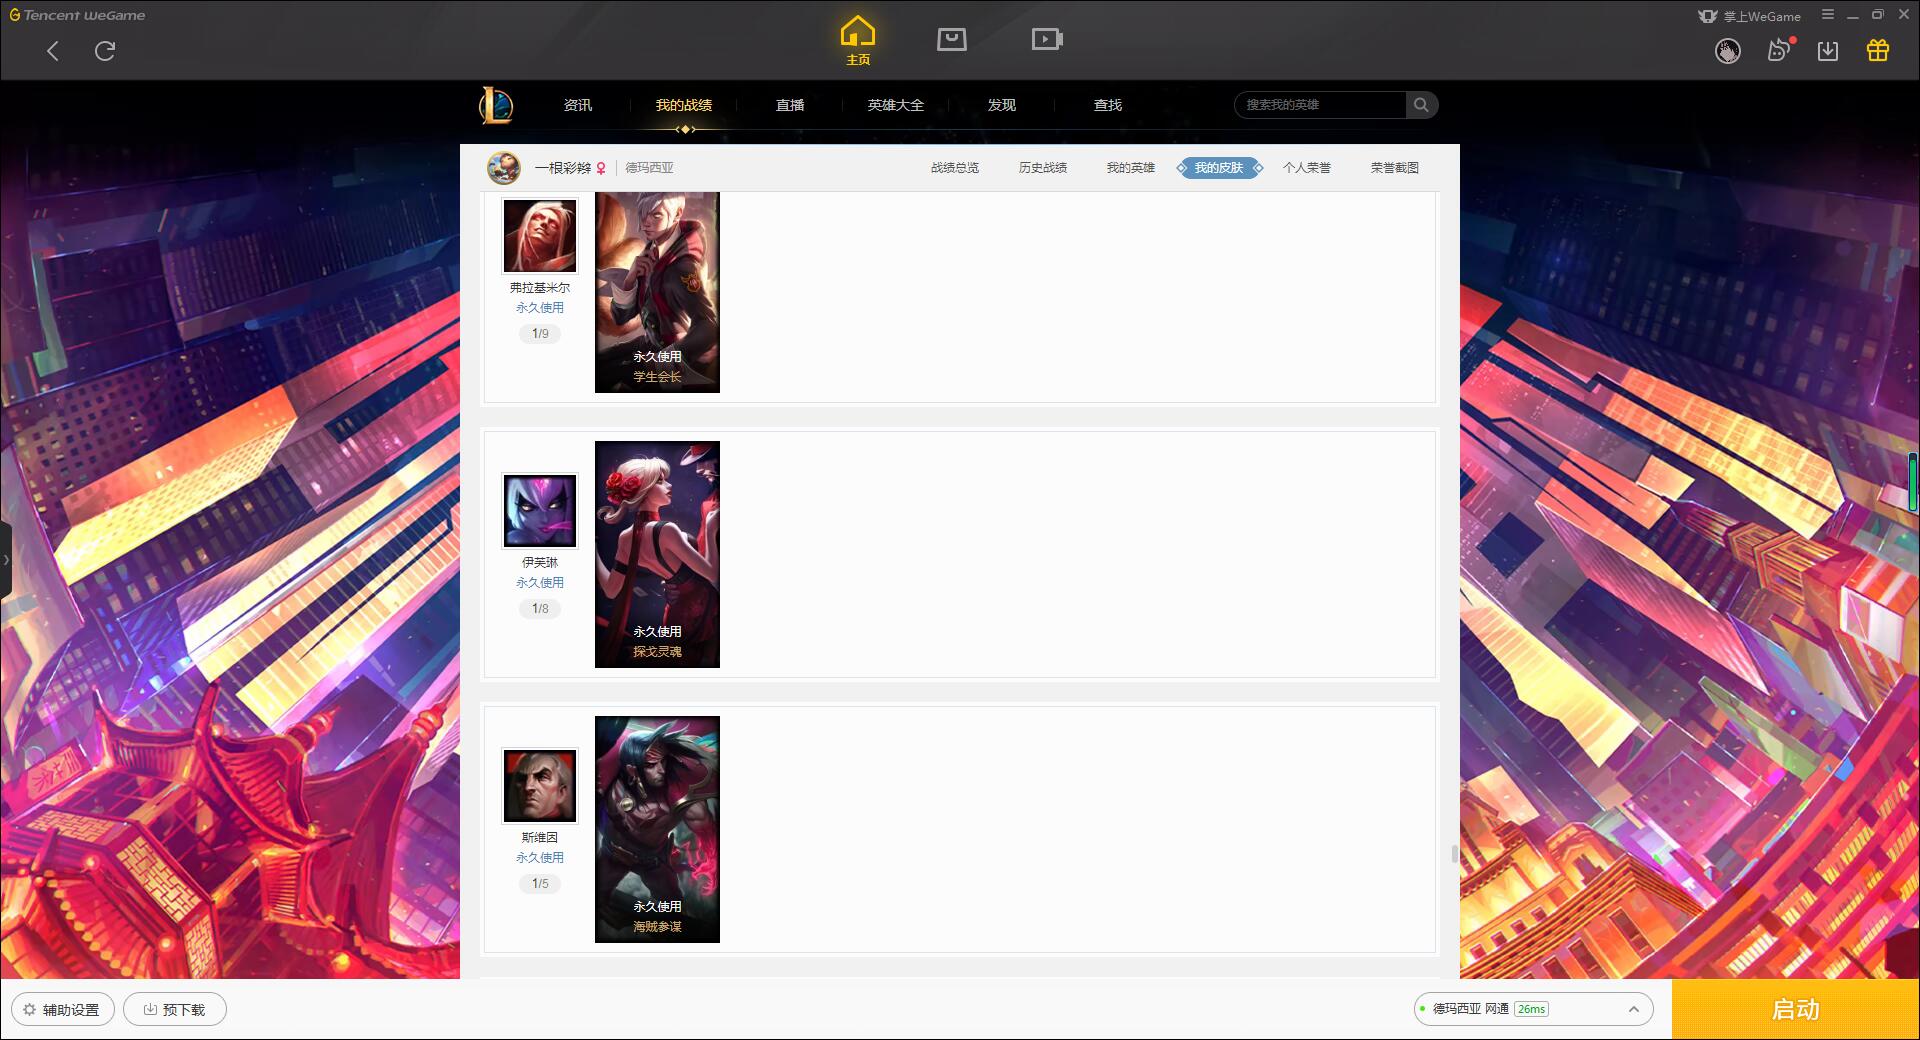This screenshot has height=1040, width=1920.
Task: Click the League of Legends logo
Action: pyautogui.click(x=496, y=105)
